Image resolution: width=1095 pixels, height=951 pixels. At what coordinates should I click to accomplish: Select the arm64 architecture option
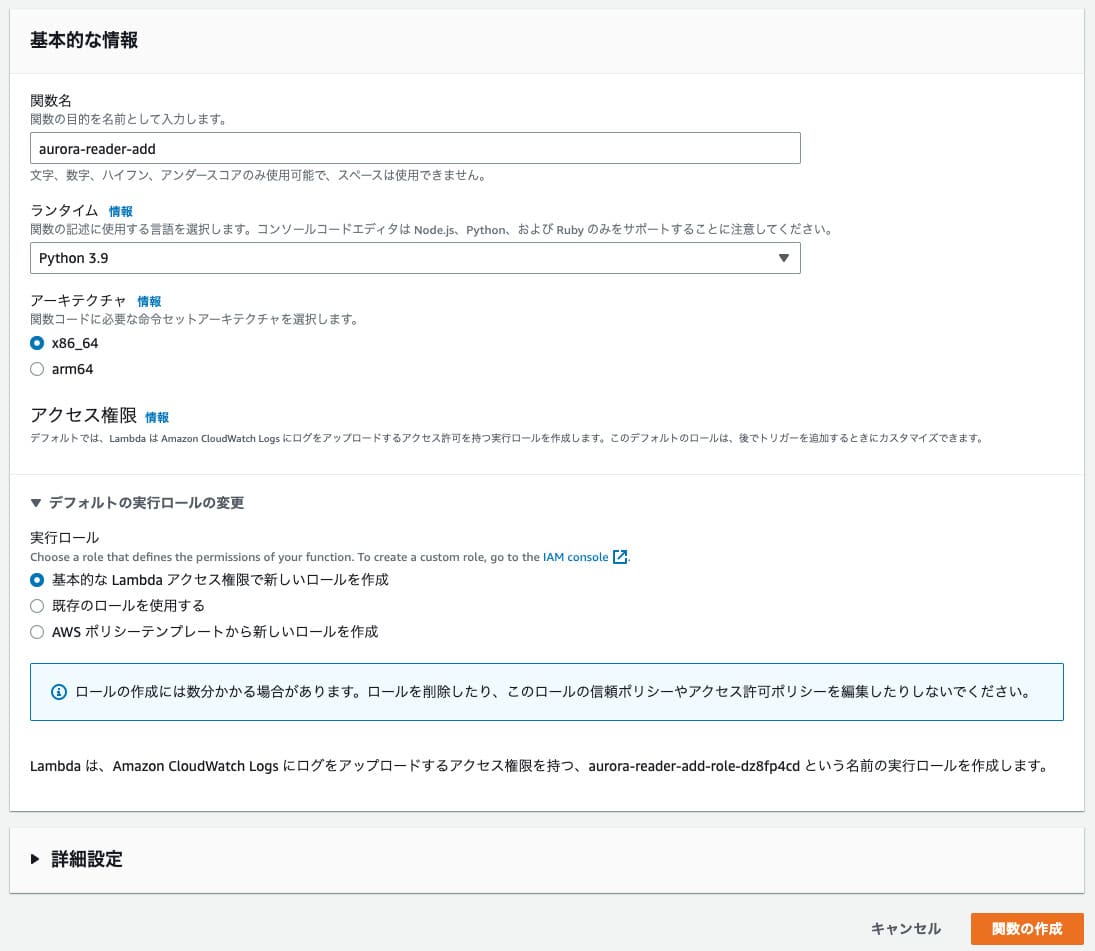click(37, 369)
